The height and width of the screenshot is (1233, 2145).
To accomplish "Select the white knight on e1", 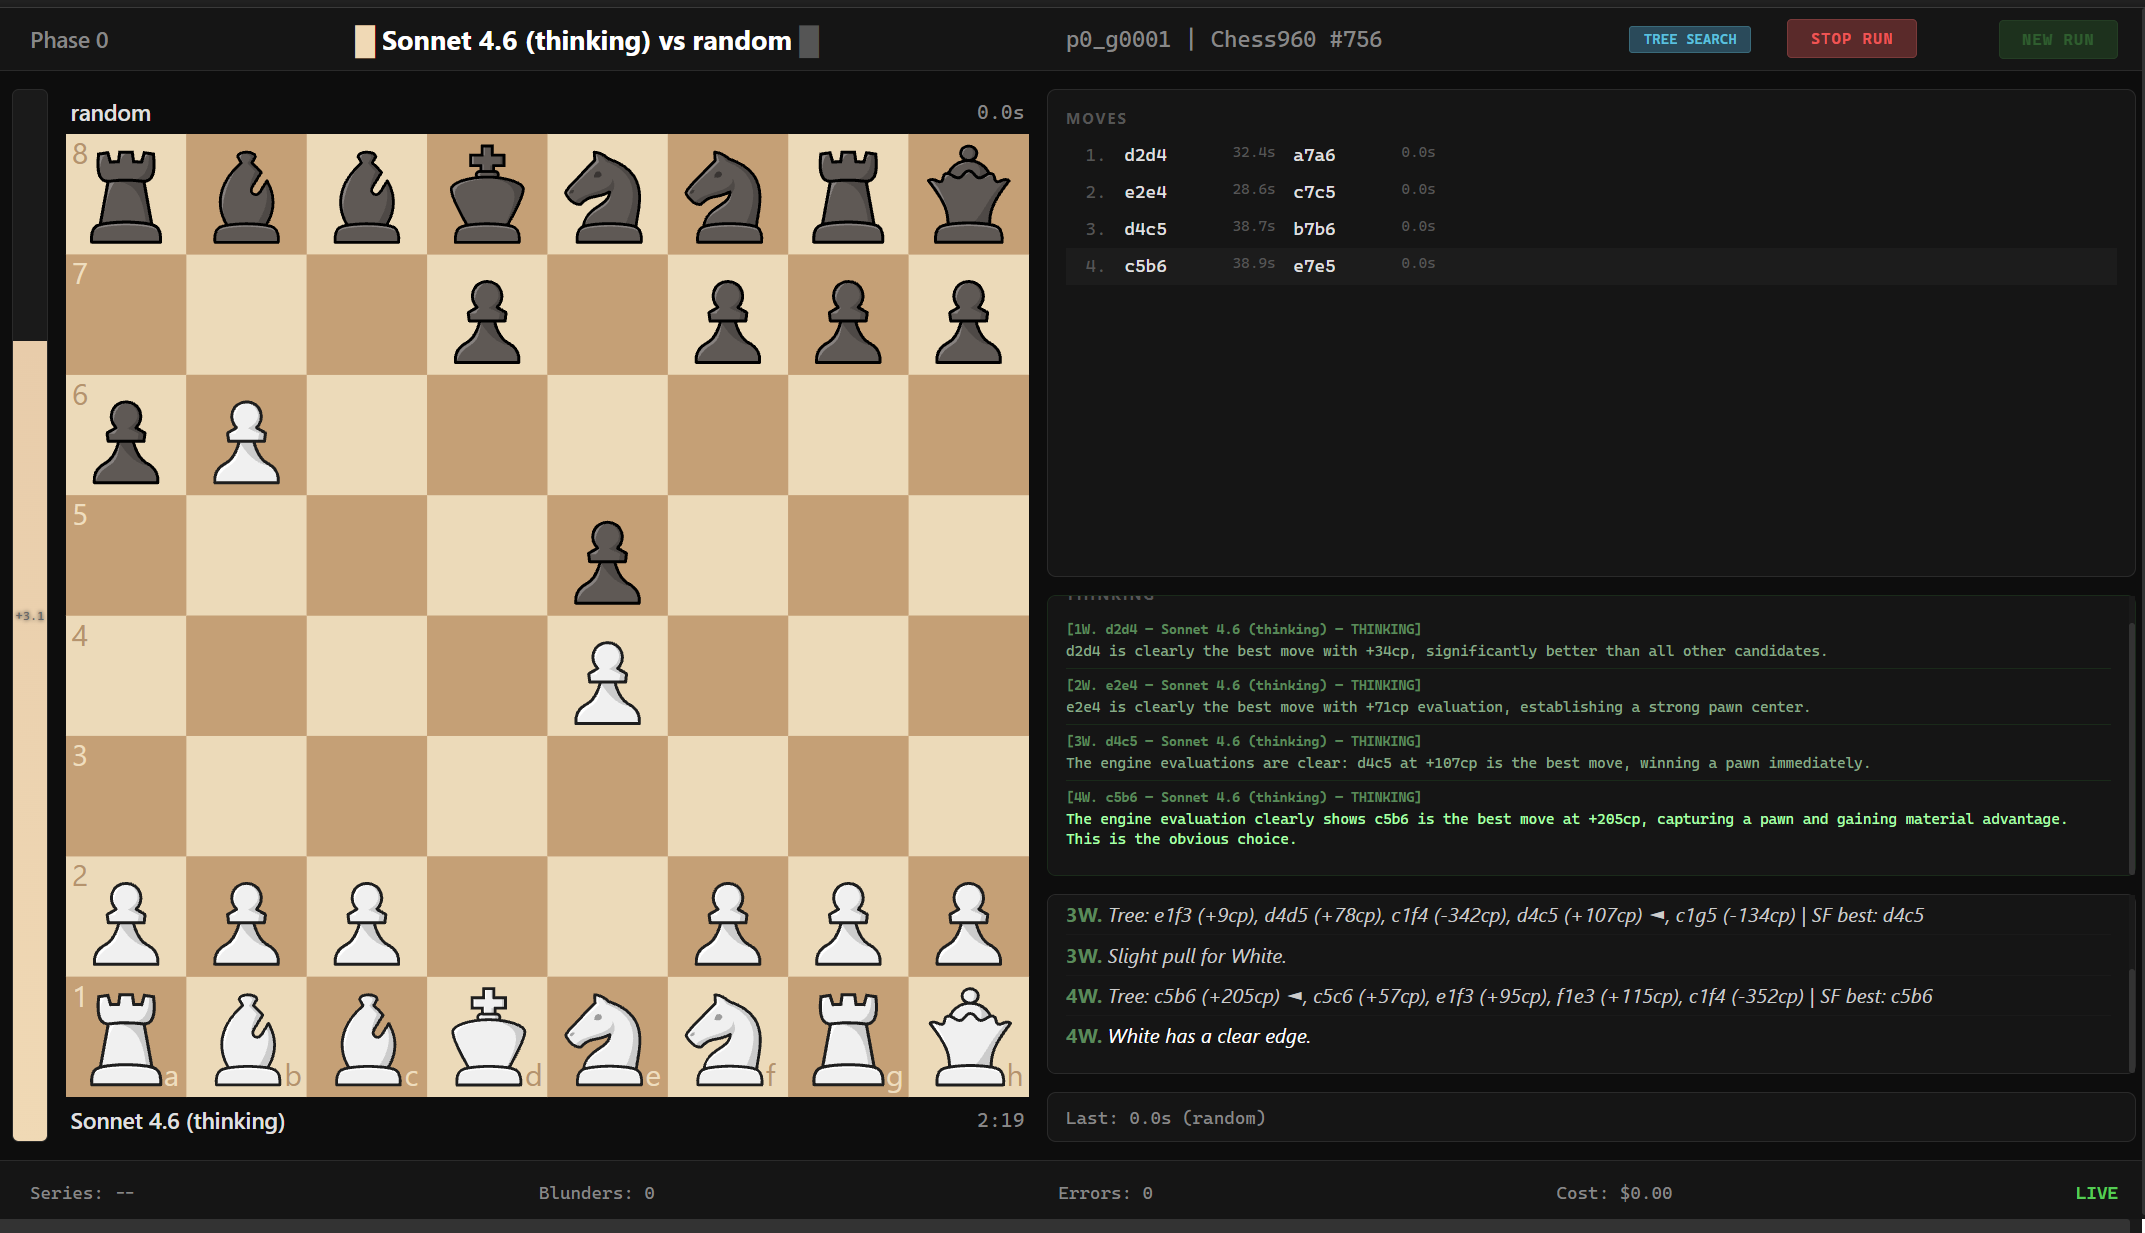I will (x=607, y=1037).
